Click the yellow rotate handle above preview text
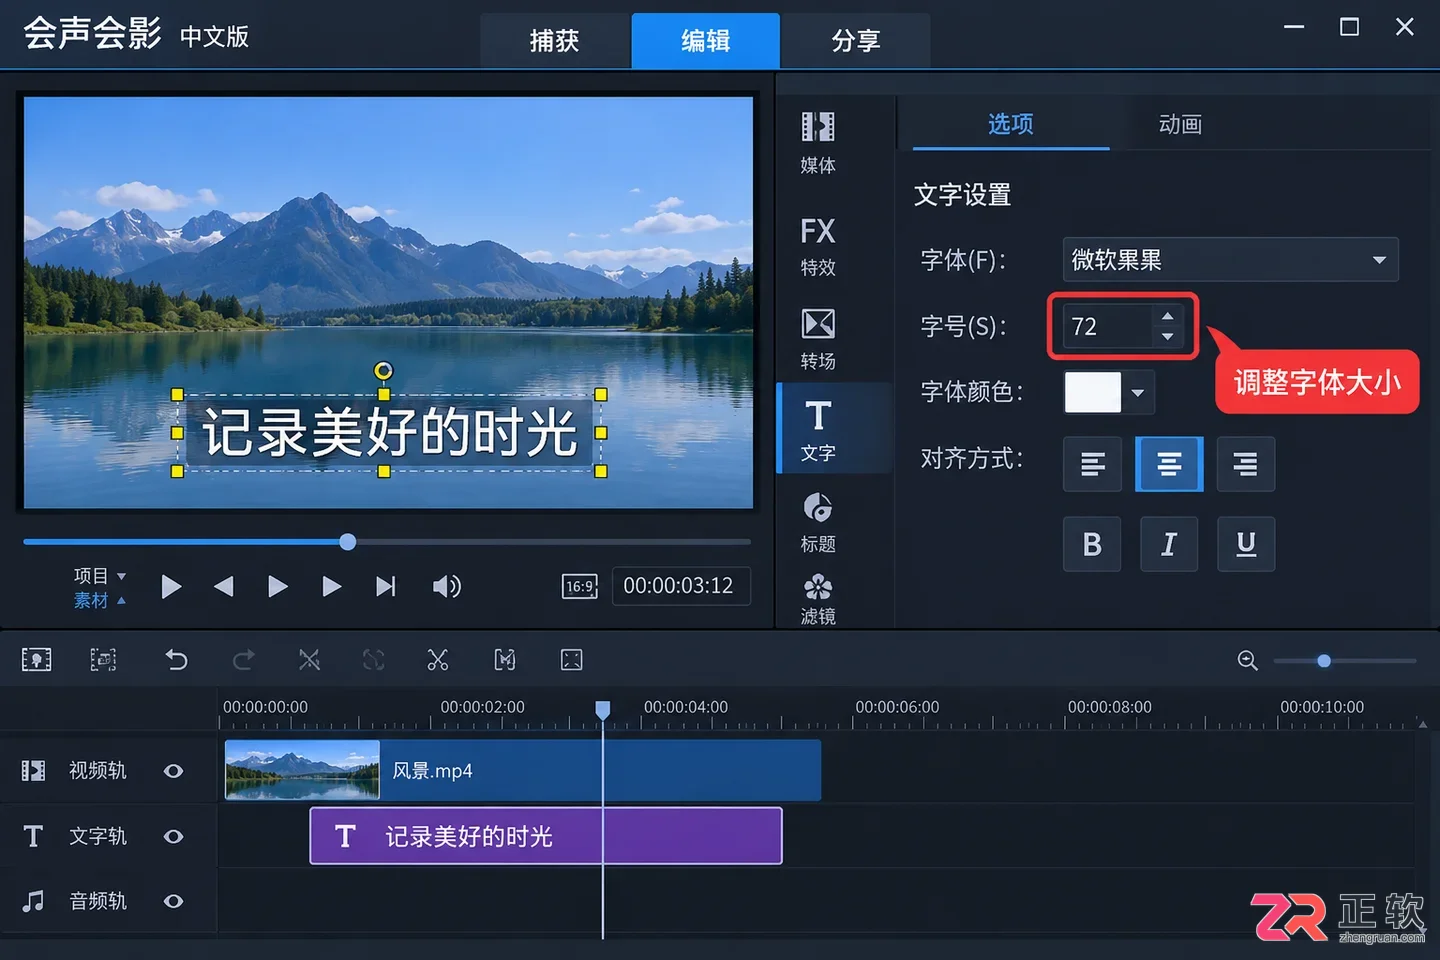The width and height of the screenshot is (1440, 960). point(383,371)
